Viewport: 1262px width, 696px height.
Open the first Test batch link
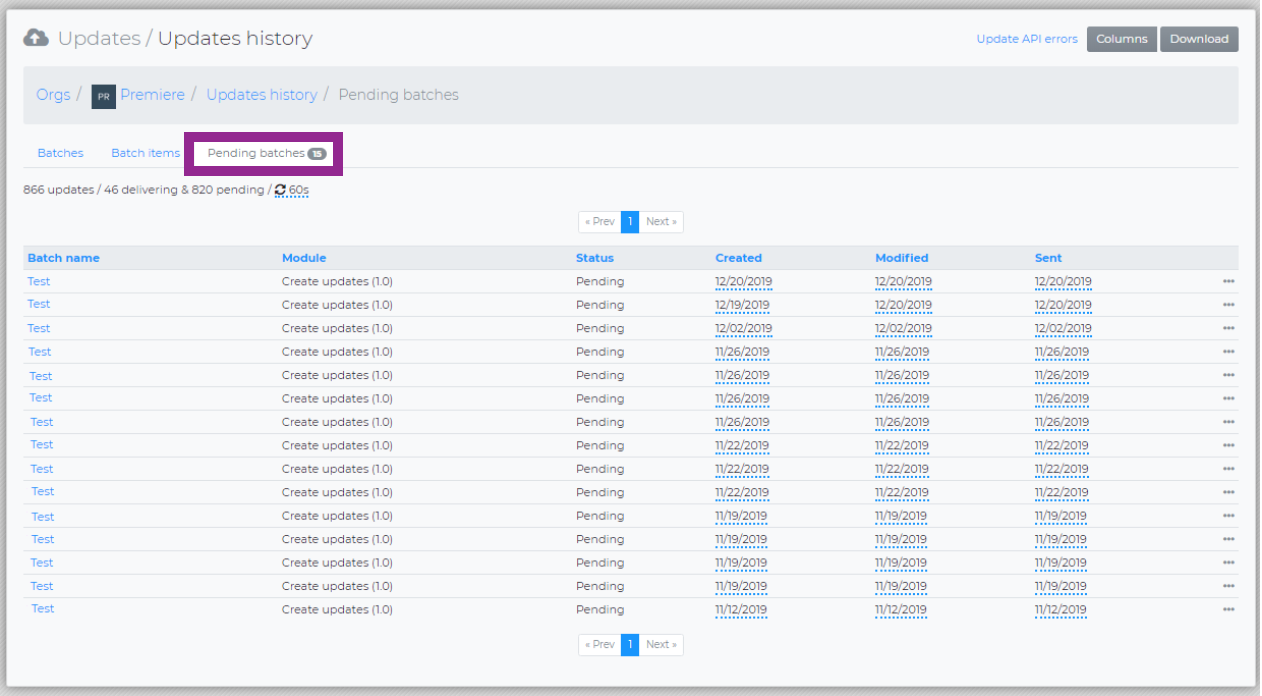[x=39, y=282]
